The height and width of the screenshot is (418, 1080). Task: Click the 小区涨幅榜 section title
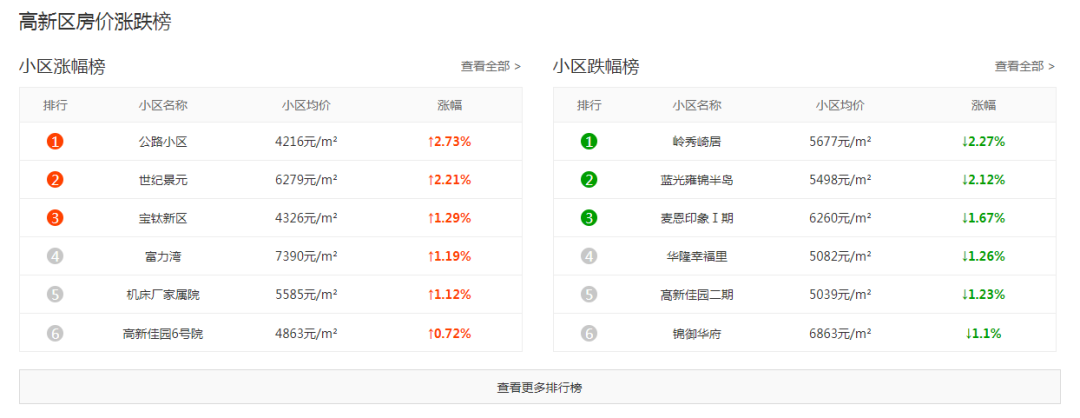pos(62,67)
